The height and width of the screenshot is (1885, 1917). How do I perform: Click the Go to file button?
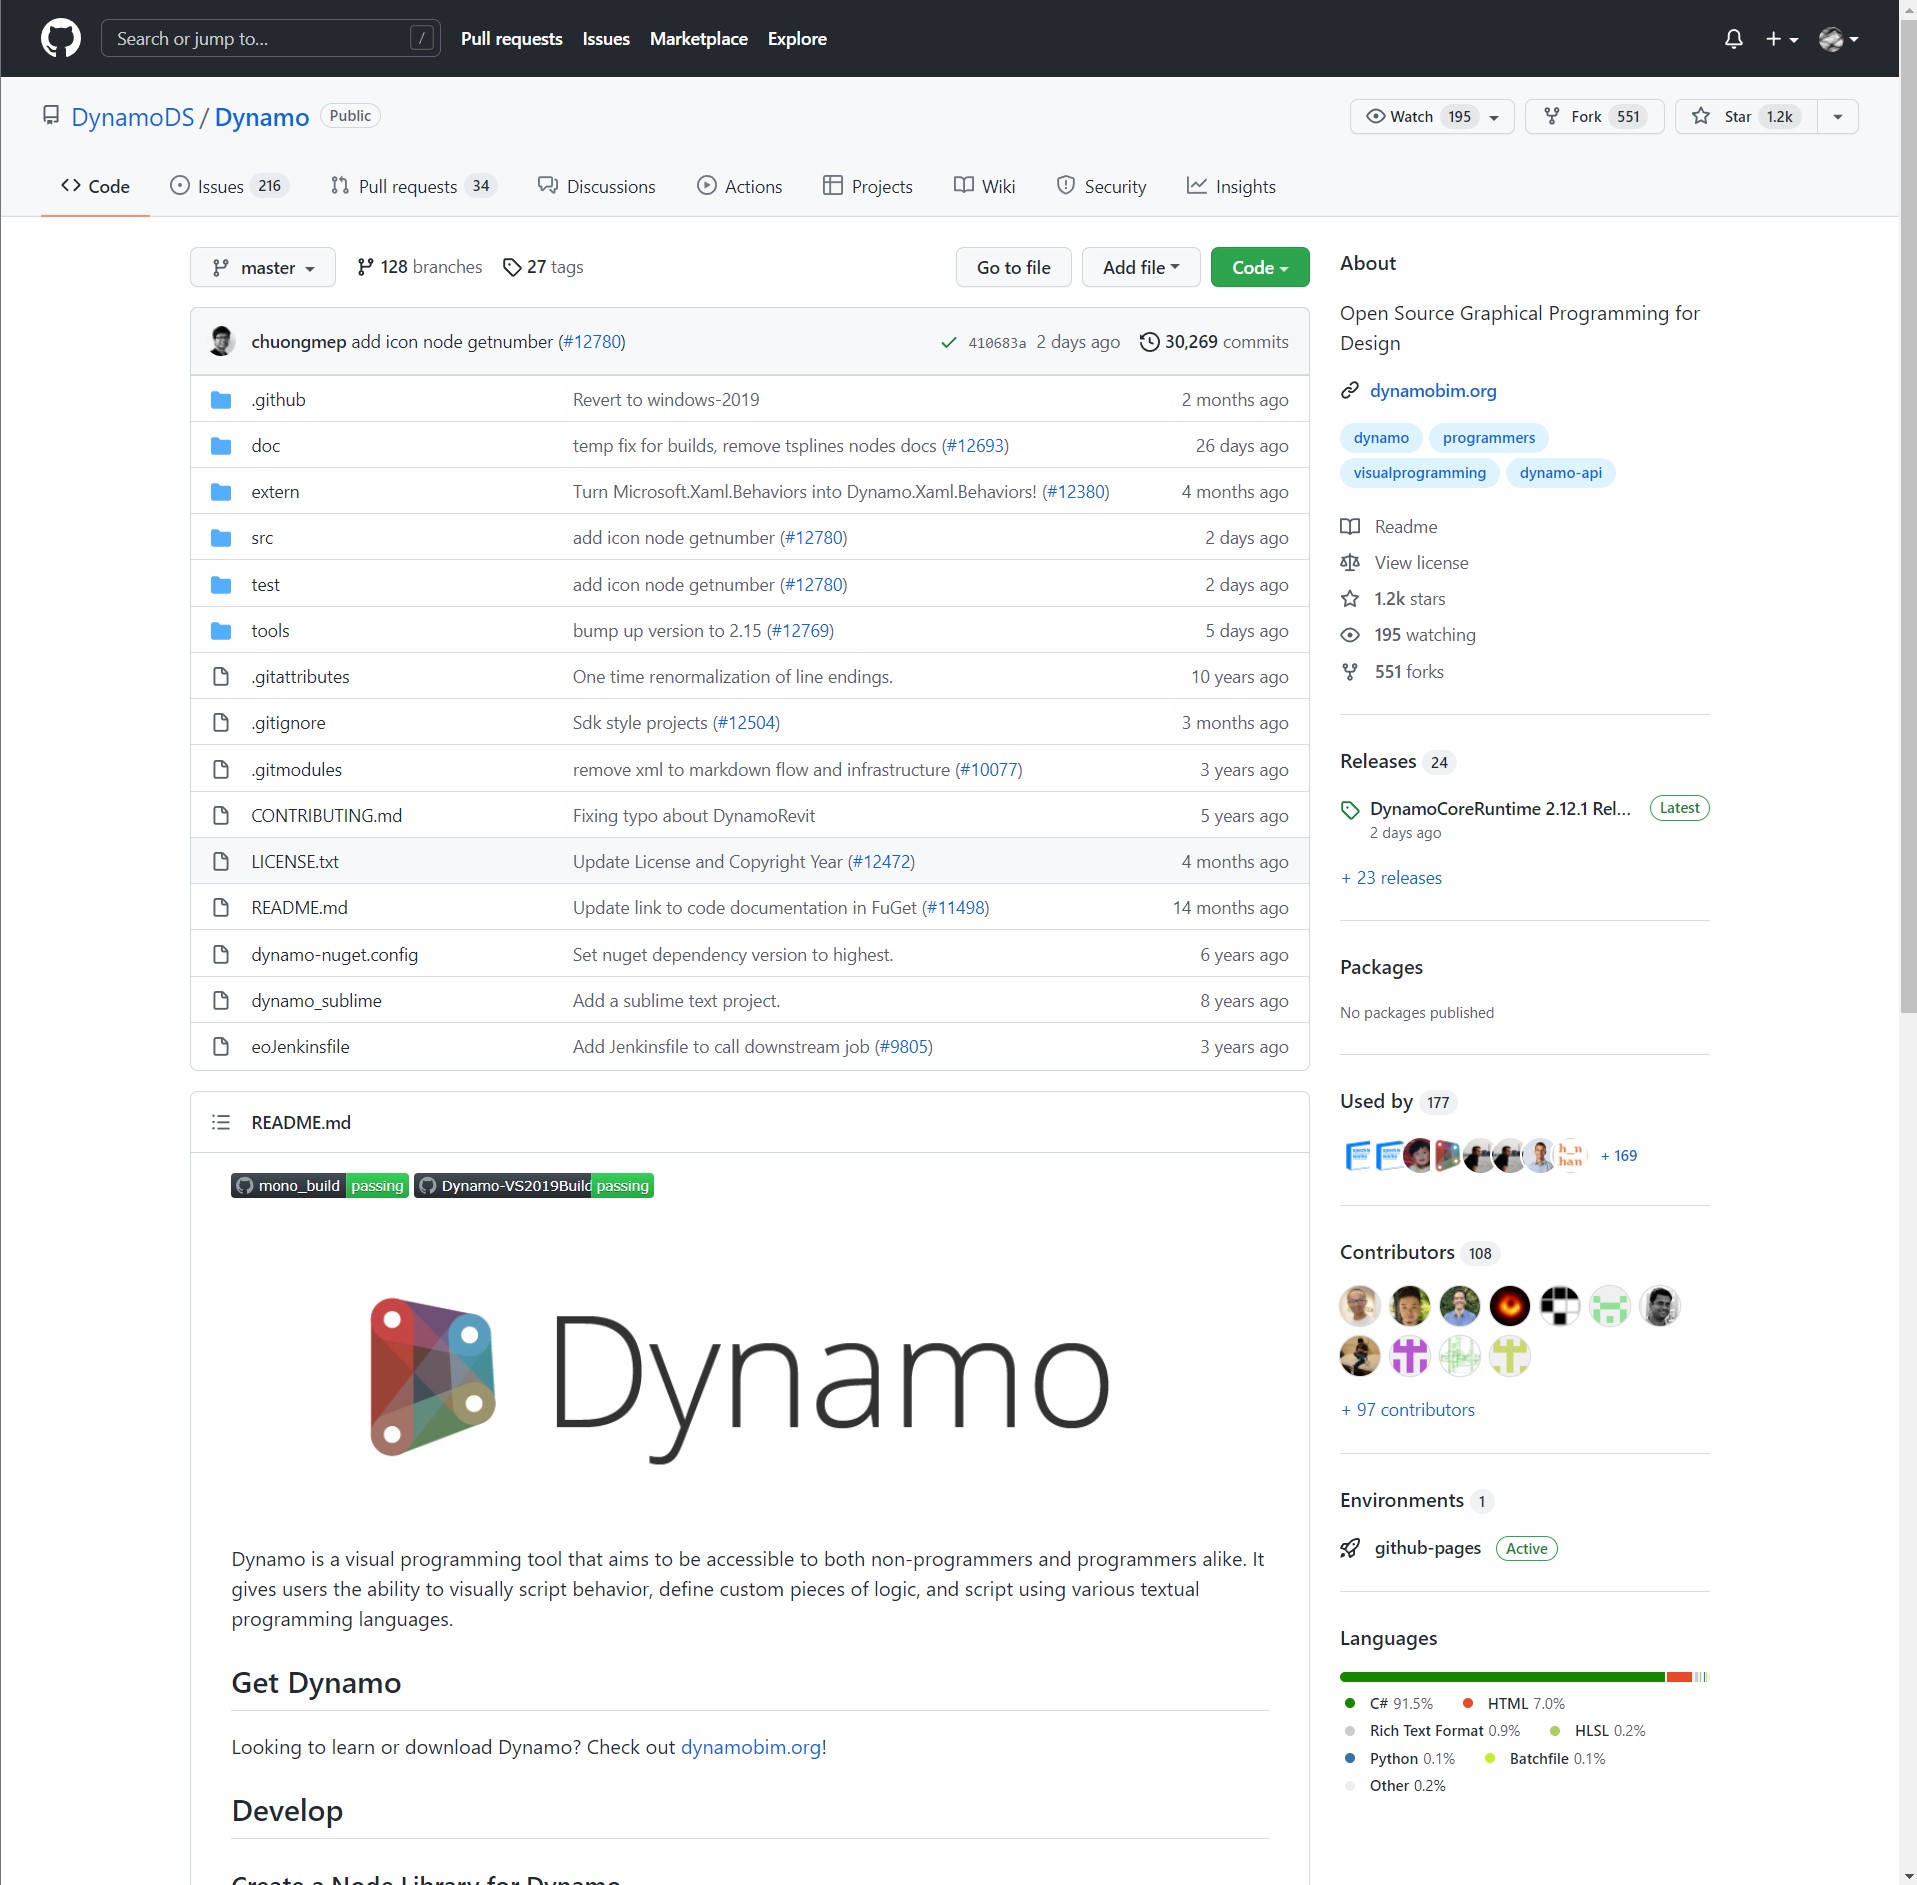click(x=1013, y=267)
